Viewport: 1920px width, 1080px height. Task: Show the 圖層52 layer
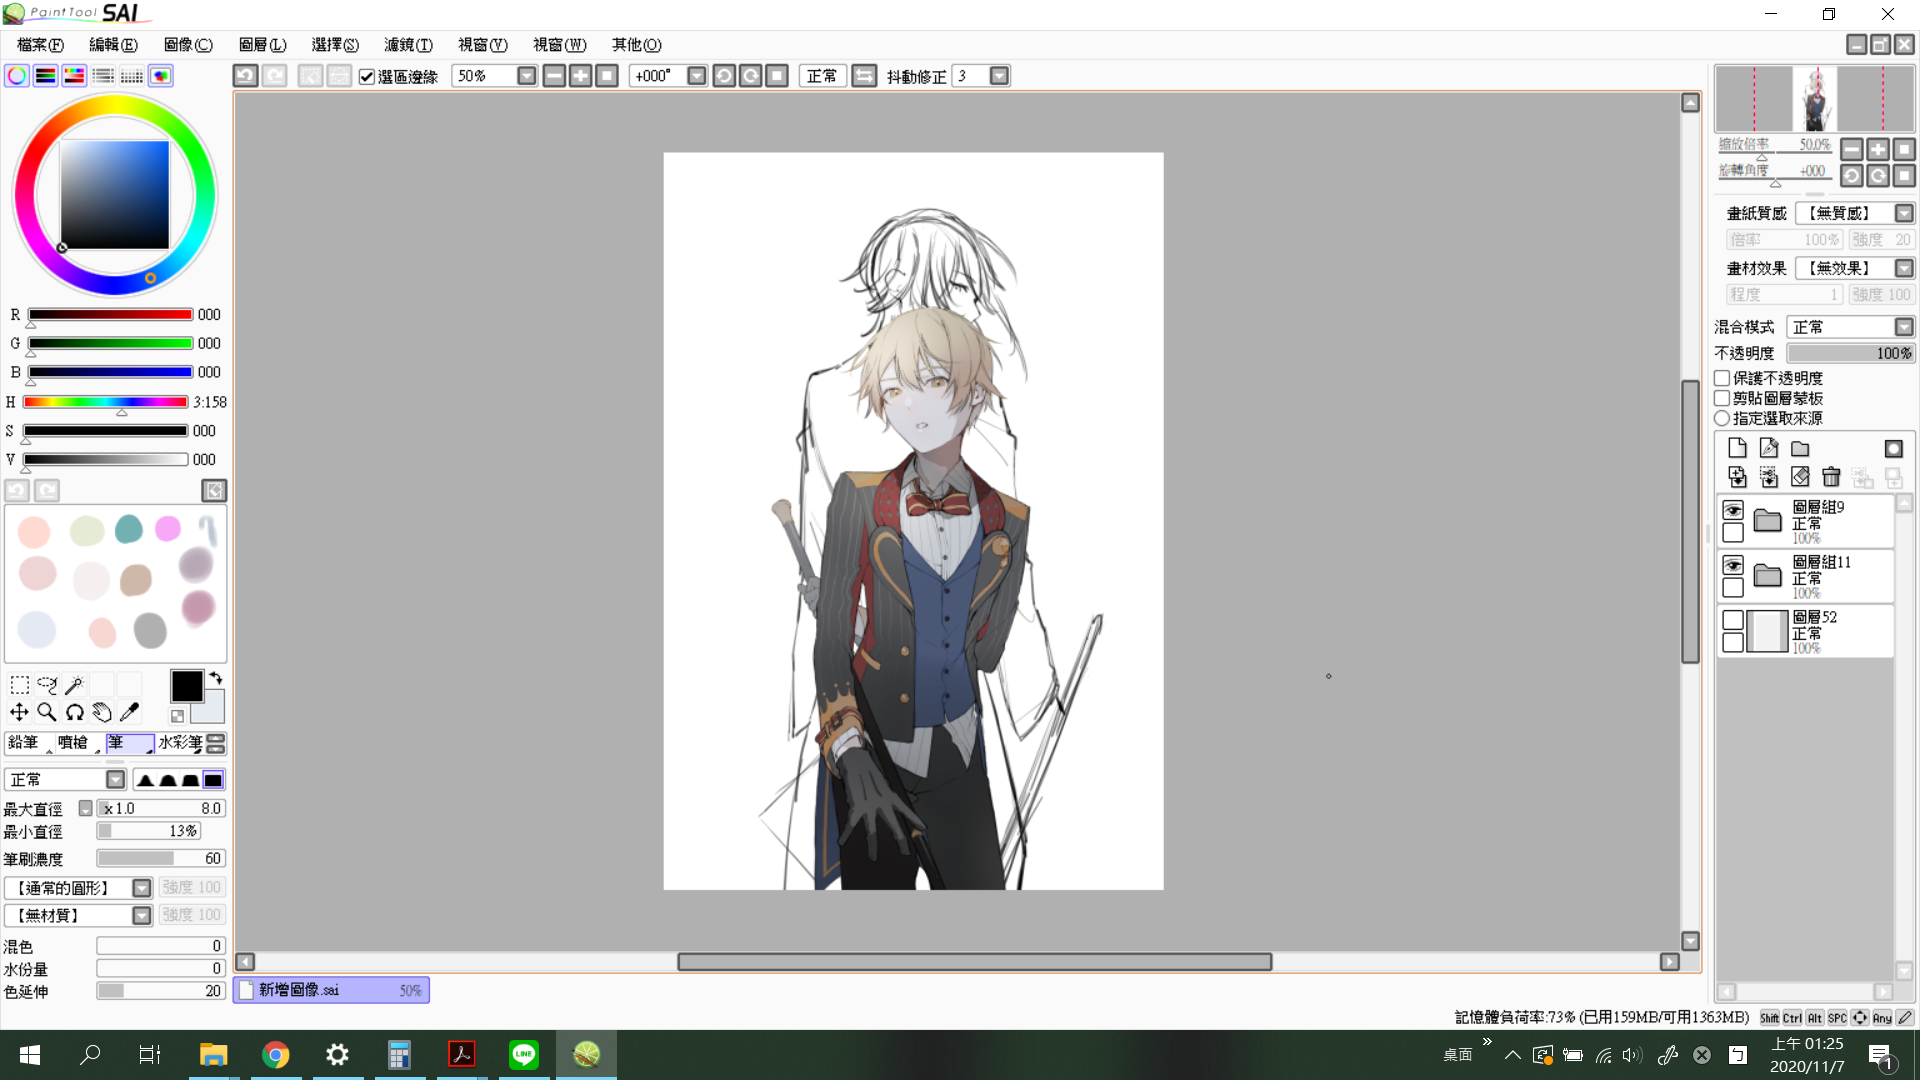[x=1733, y=620]
